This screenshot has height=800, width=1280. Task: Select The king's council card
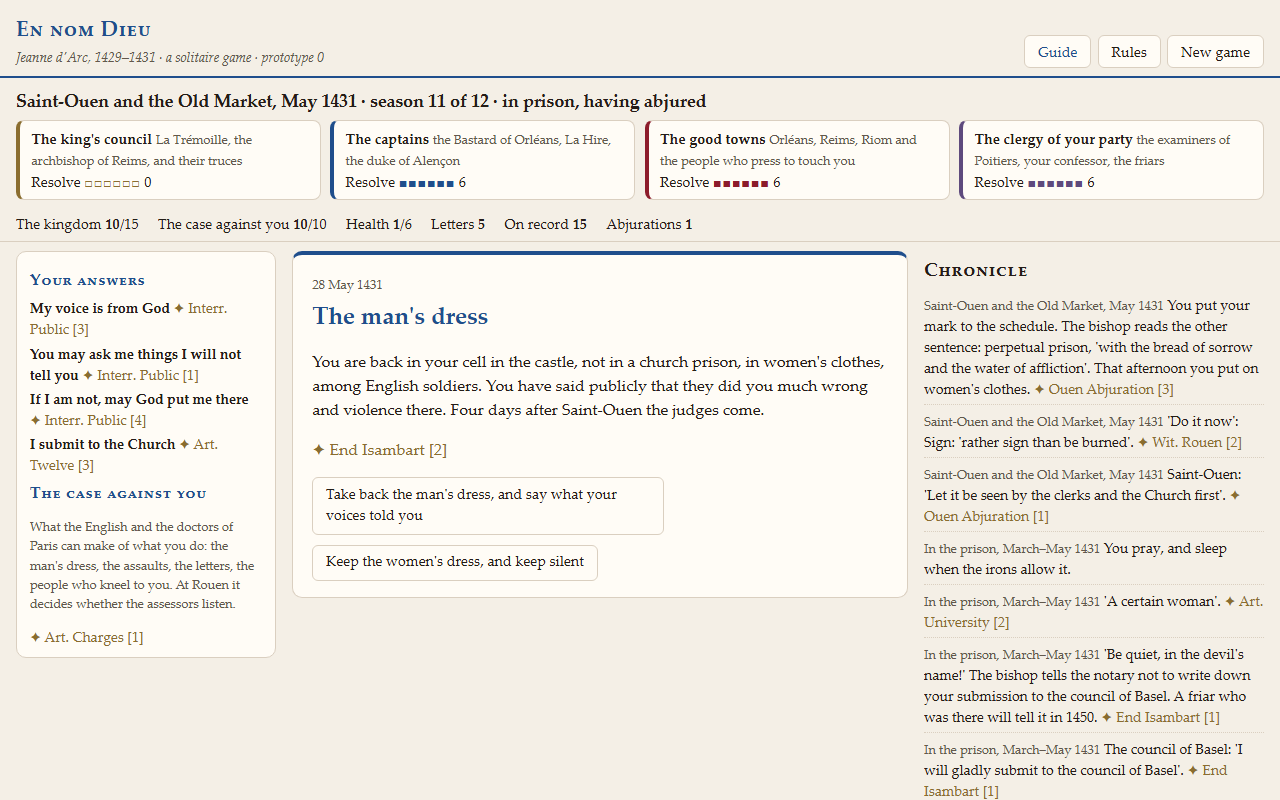point(168,161)
